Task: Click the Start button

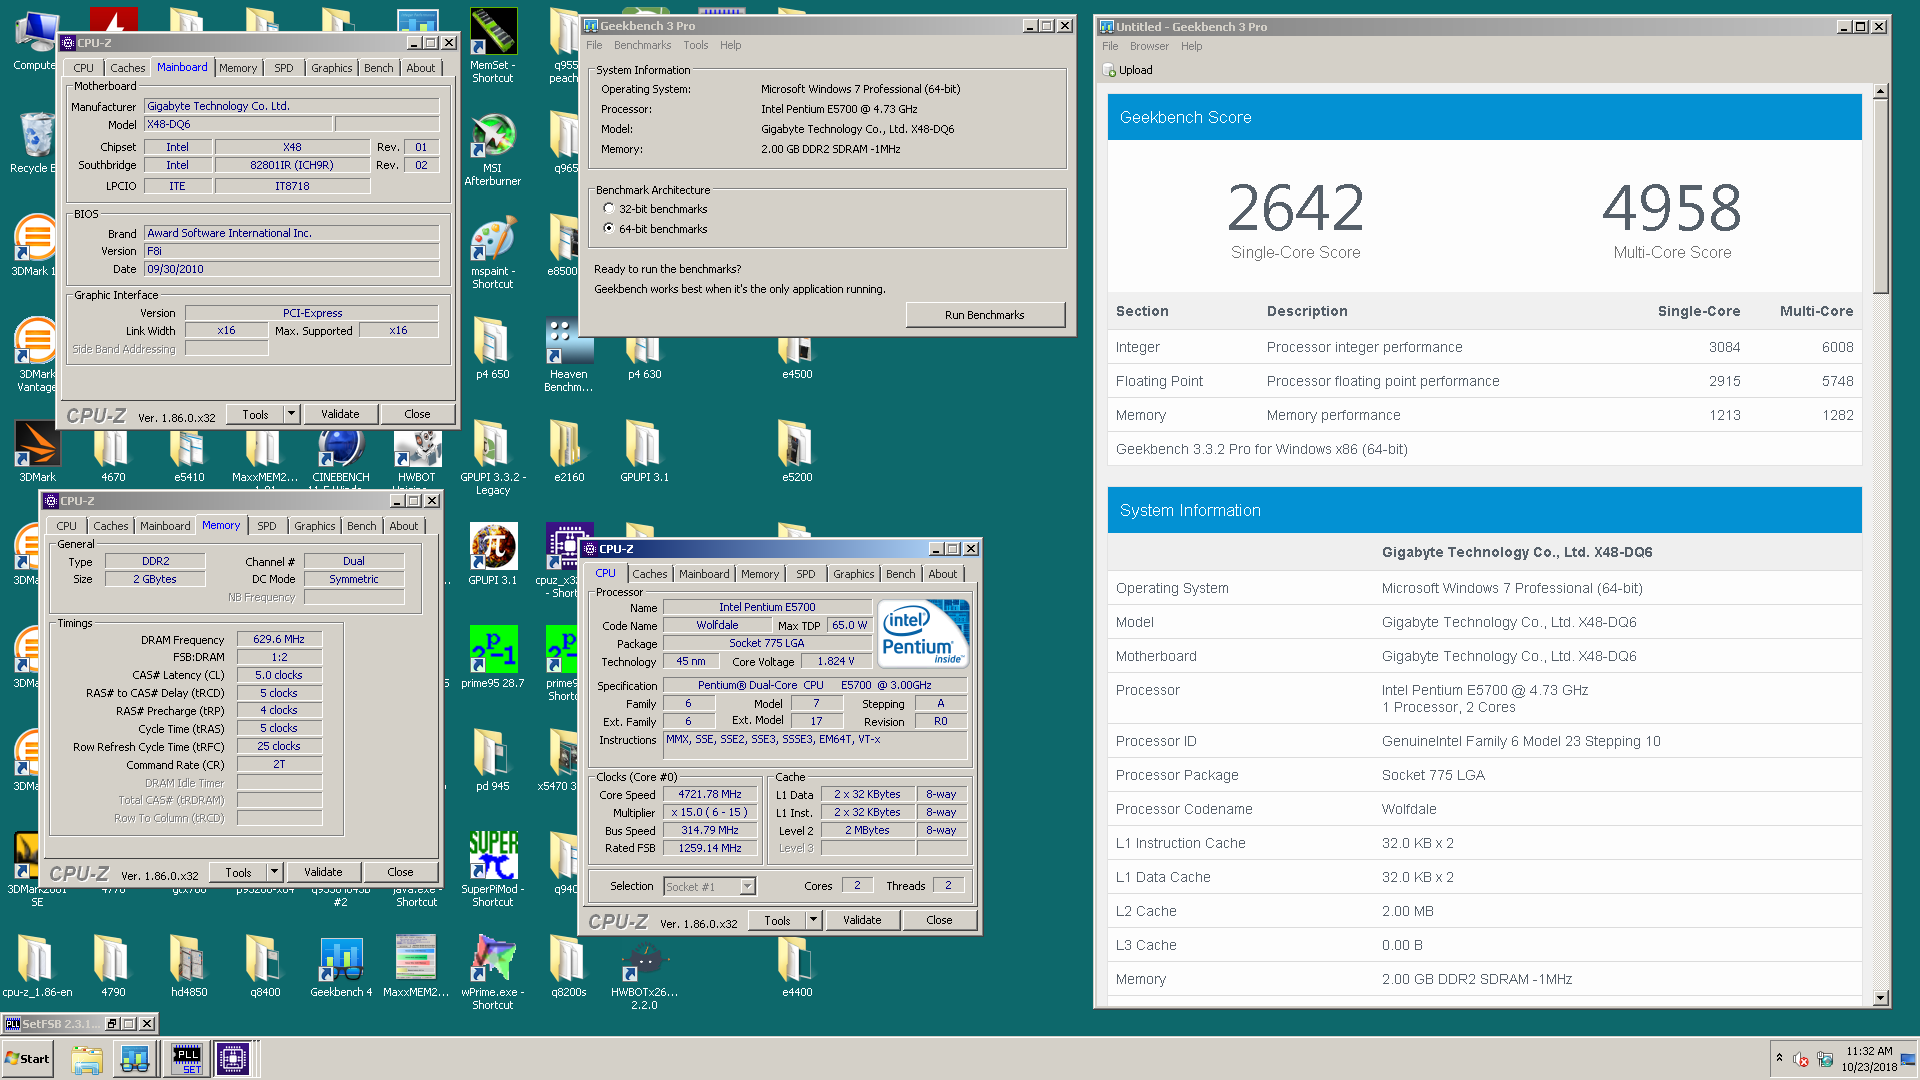Action: tap(27, 1059)
